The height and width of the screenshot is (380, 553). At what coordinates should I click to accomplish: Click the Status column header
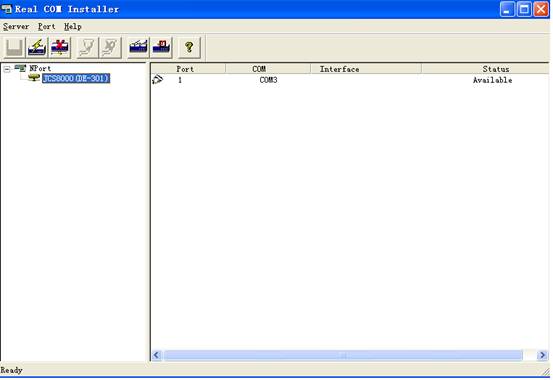pyautogui.click(x=485, y=69)
